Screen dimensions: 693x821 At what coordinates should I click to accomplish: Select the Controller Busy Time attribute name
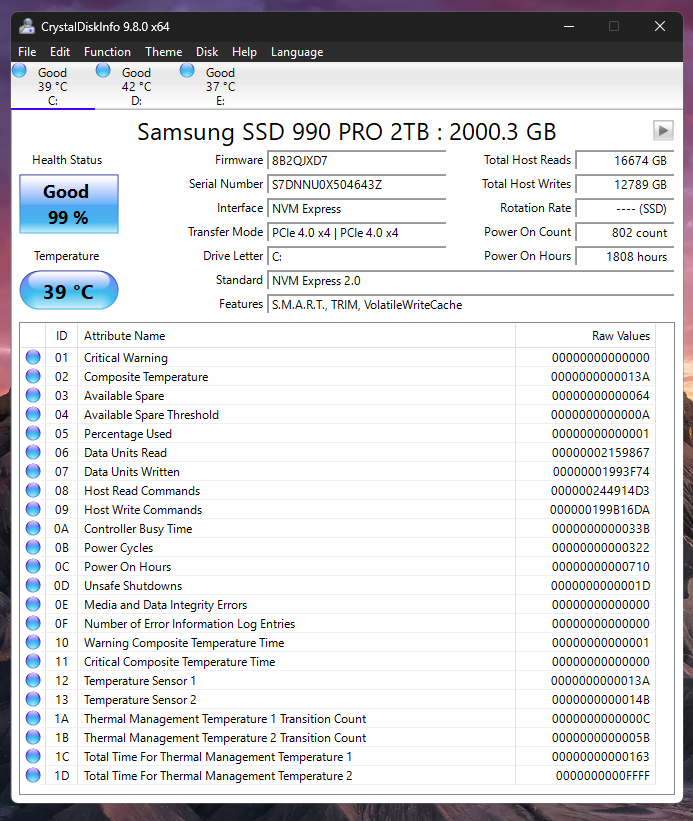pos(138,529)
